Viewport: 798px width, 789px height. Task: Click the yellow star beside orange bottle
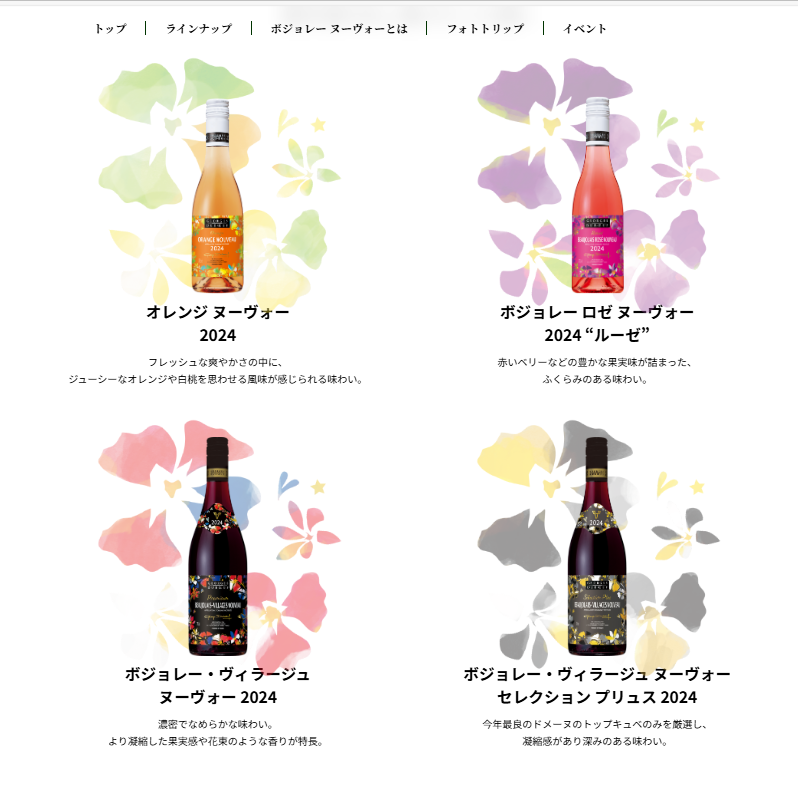click(x=319, y=124)
